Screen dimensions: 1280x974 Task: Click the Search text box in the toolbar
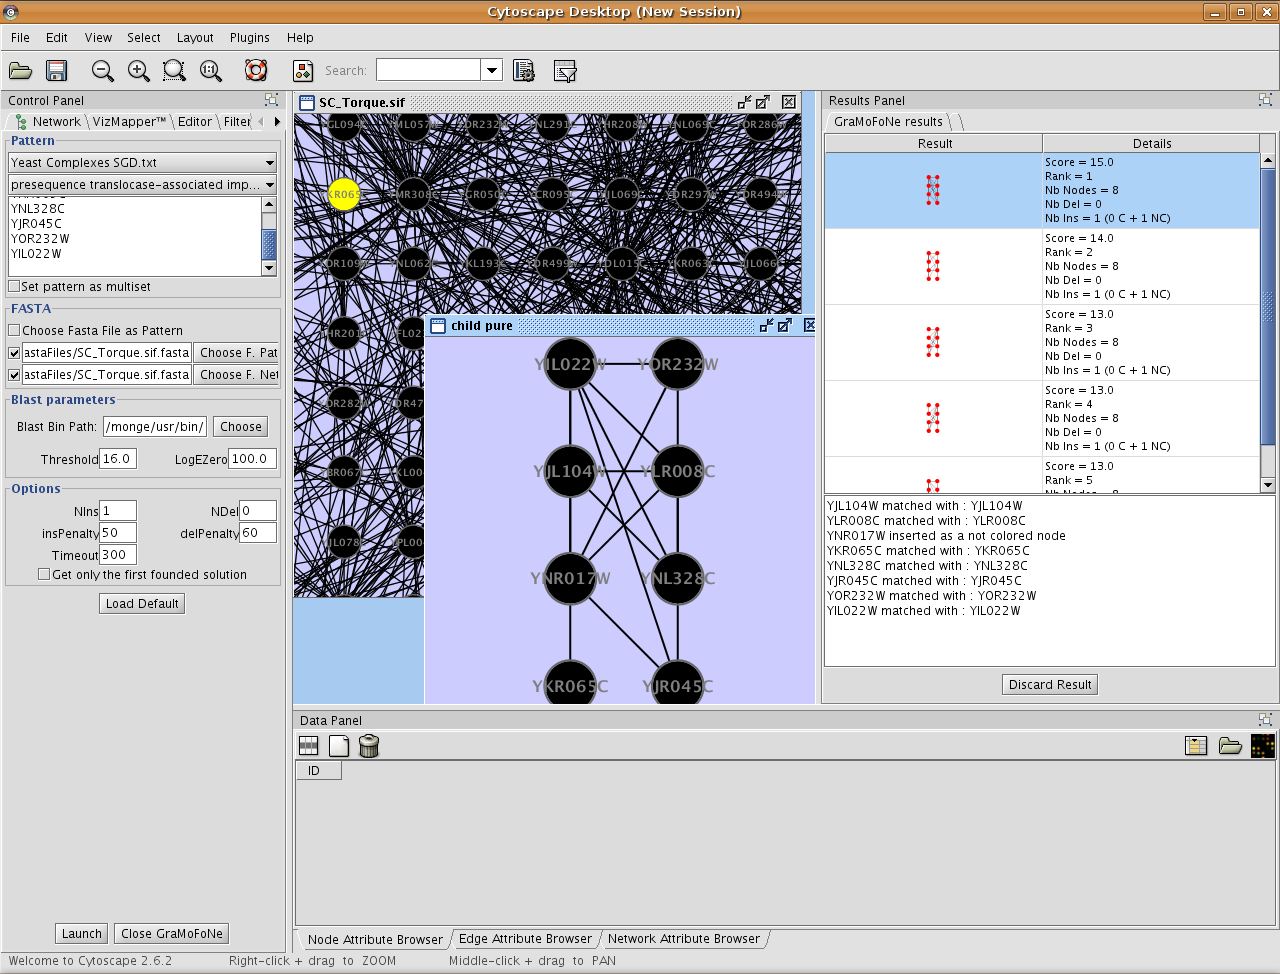pos(428,70)
